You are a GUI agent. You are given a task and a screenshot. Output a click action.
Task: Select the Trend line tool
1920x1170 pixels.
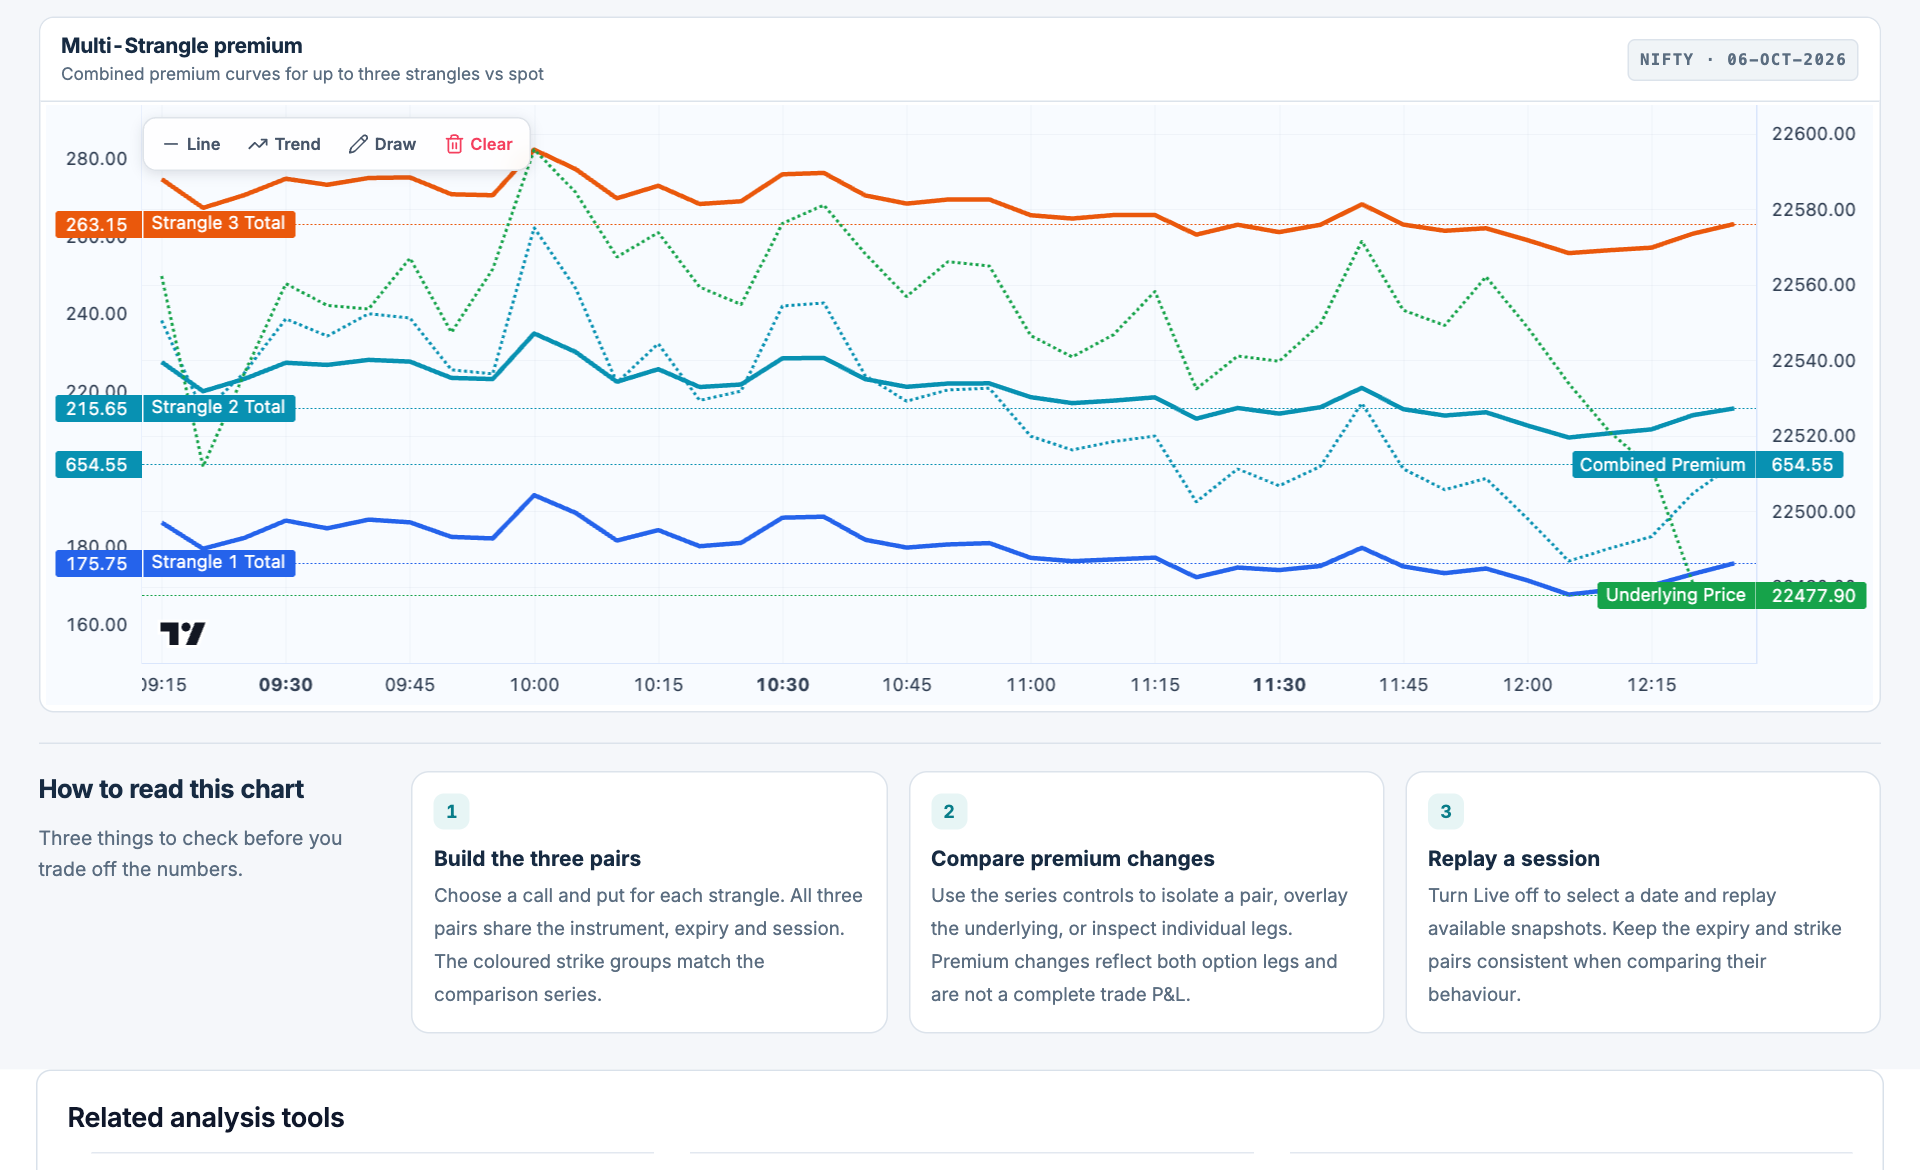285,144
